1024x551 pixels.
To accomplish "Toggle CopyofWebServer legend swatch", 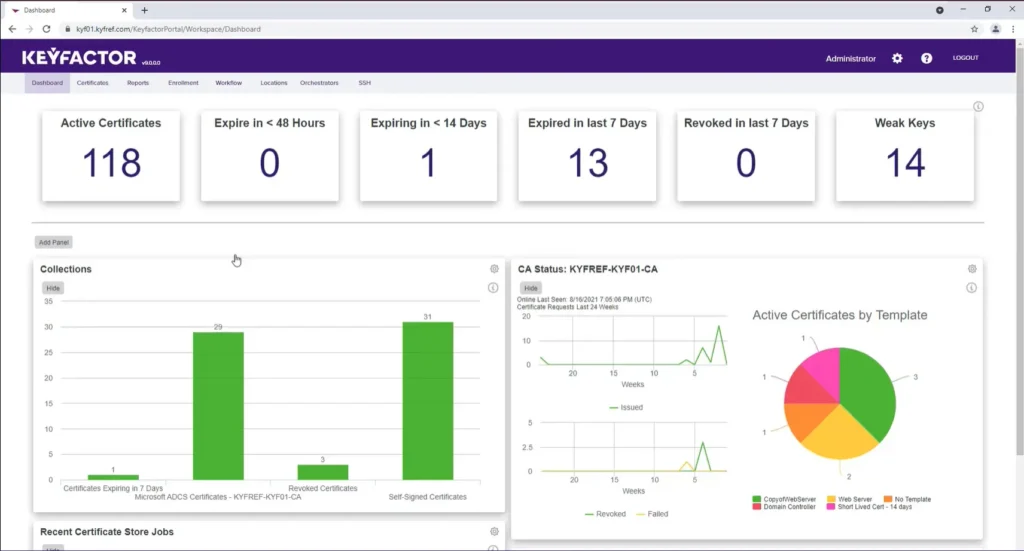I will click(756, 499).
